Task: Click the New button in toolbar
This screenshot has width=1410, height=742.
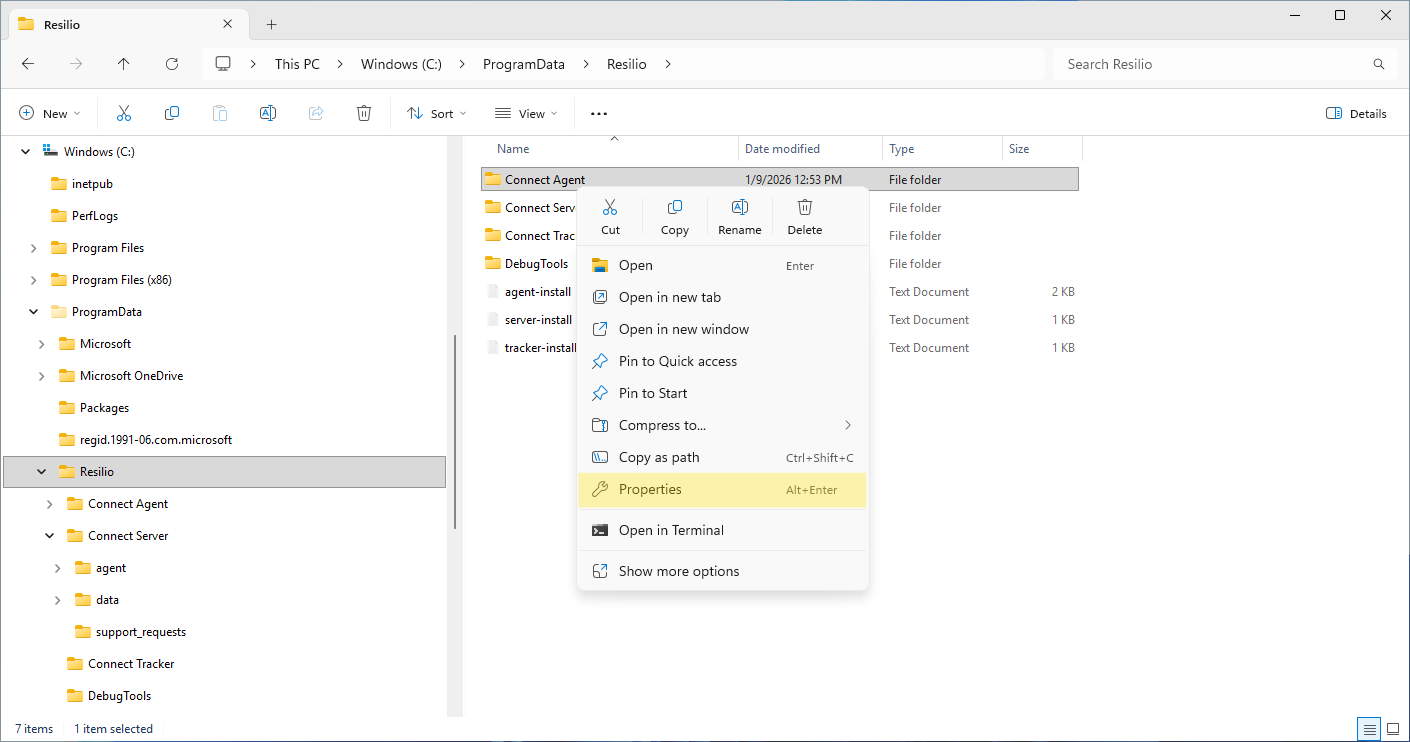Action: [x=49, y=113]
